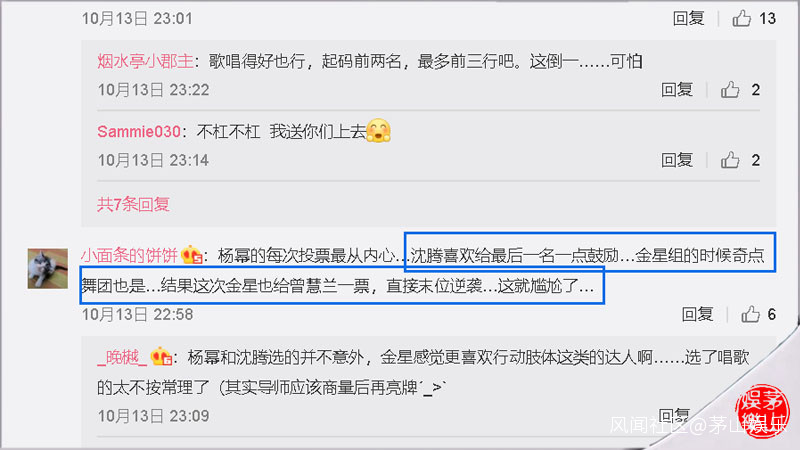Viewport: 800px width, 450px height.
Task: Click the red 茅山娱乐 seal watermark
Action: [762, 411]
